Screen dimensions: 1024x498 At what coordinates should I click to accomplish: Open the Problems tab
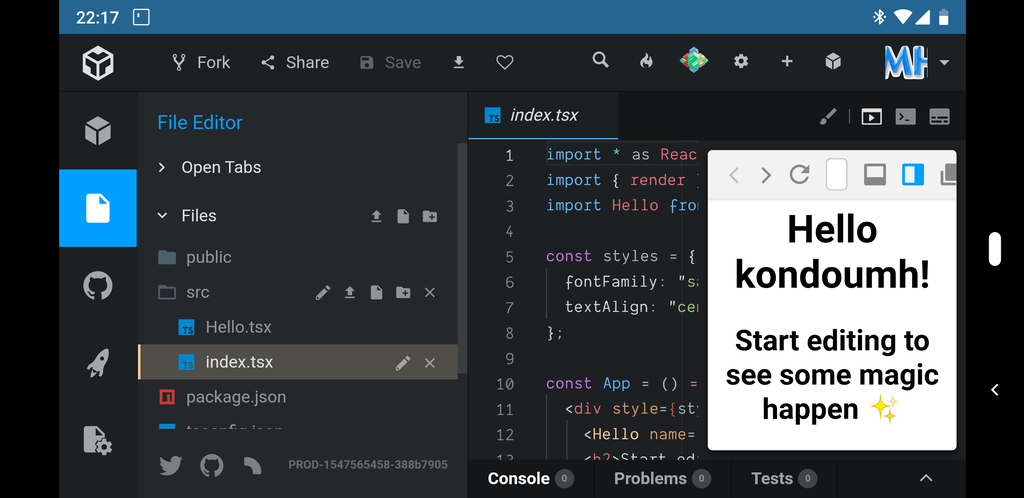(662, 478)
